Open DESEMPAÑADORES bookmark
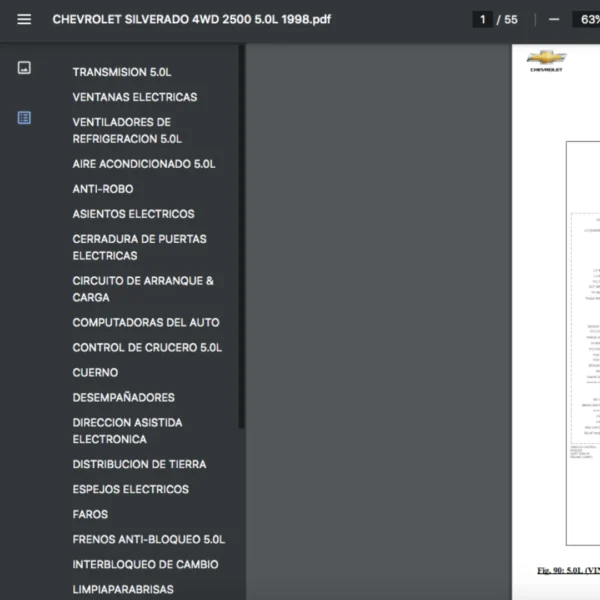Image resolution: width=600 pixels, height=600 pixels. (x=124, y=398)
